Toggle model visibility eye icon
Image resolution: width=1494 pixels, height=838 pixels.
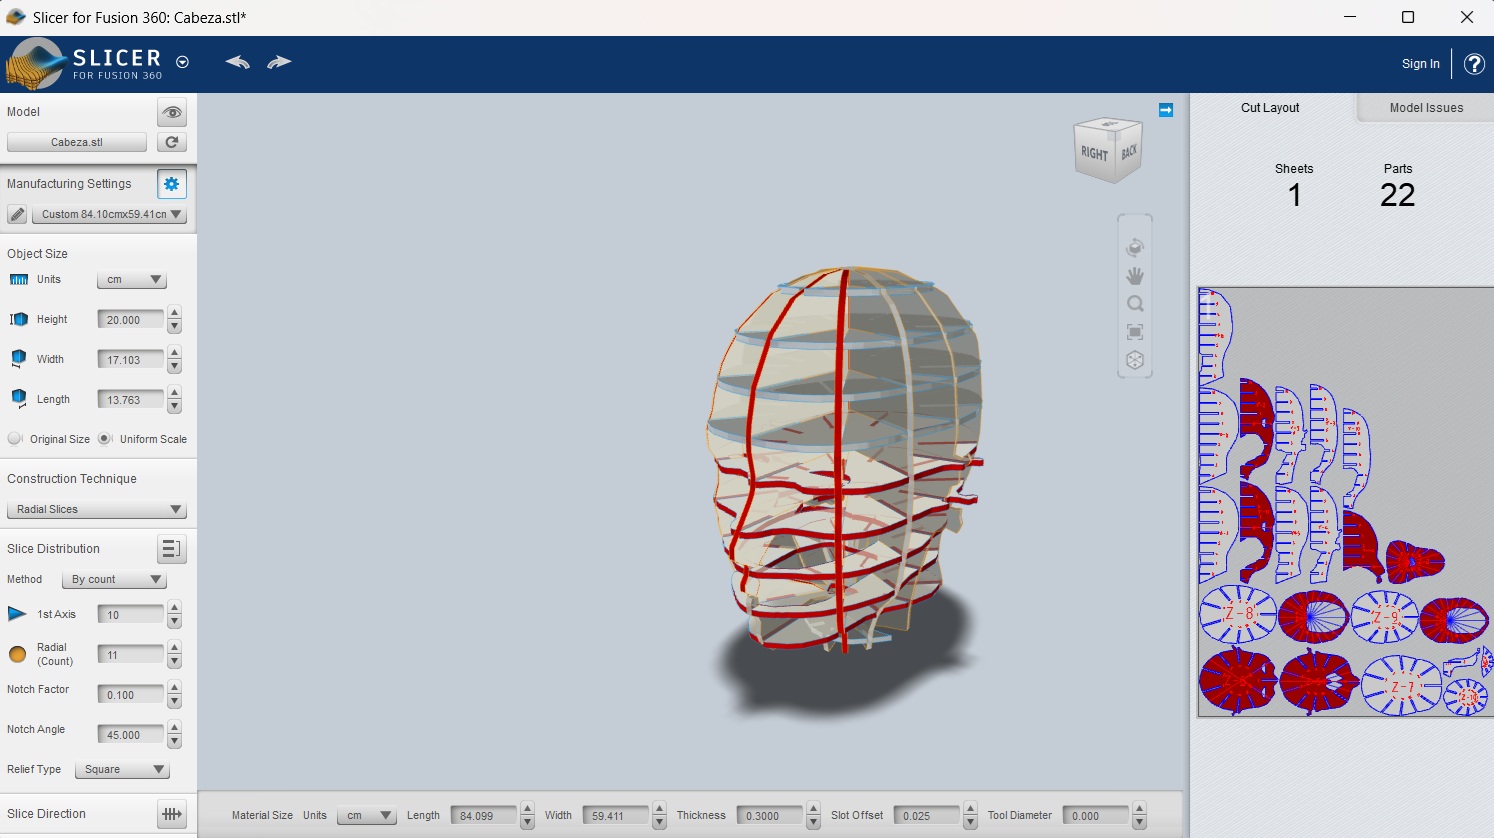(x=172, y=112)
